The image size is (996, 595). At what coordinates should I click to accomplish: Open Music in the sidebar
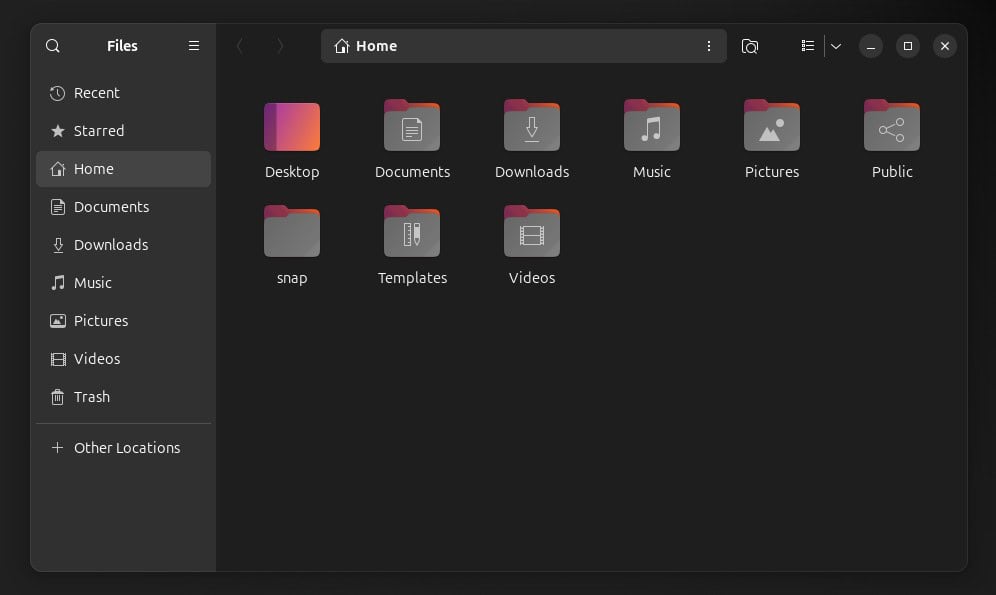pyautogui.click(x=123, y=283)
